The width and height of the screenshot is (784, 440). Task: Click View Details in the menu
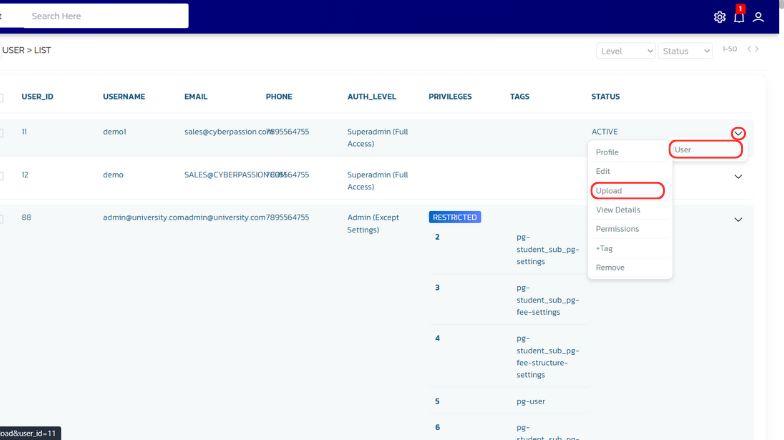618,210
